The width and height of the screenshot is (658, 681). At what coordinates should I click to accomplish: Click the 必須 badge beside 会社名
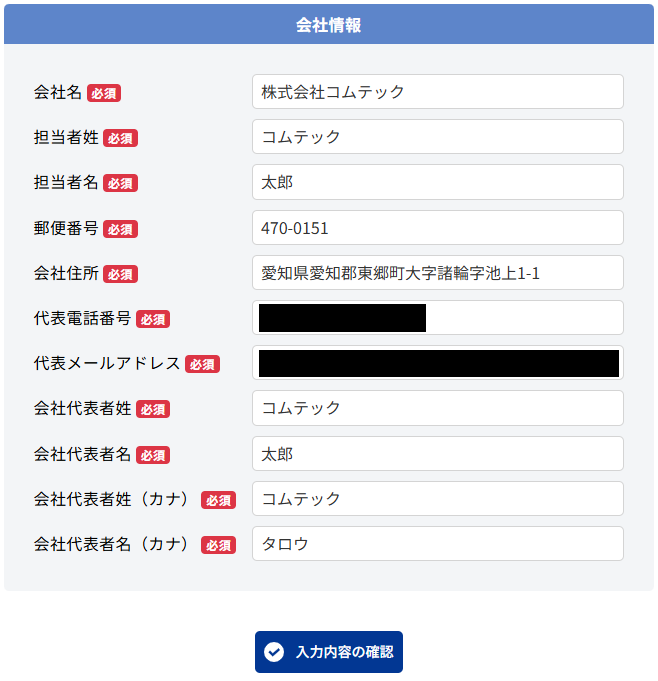104,93
